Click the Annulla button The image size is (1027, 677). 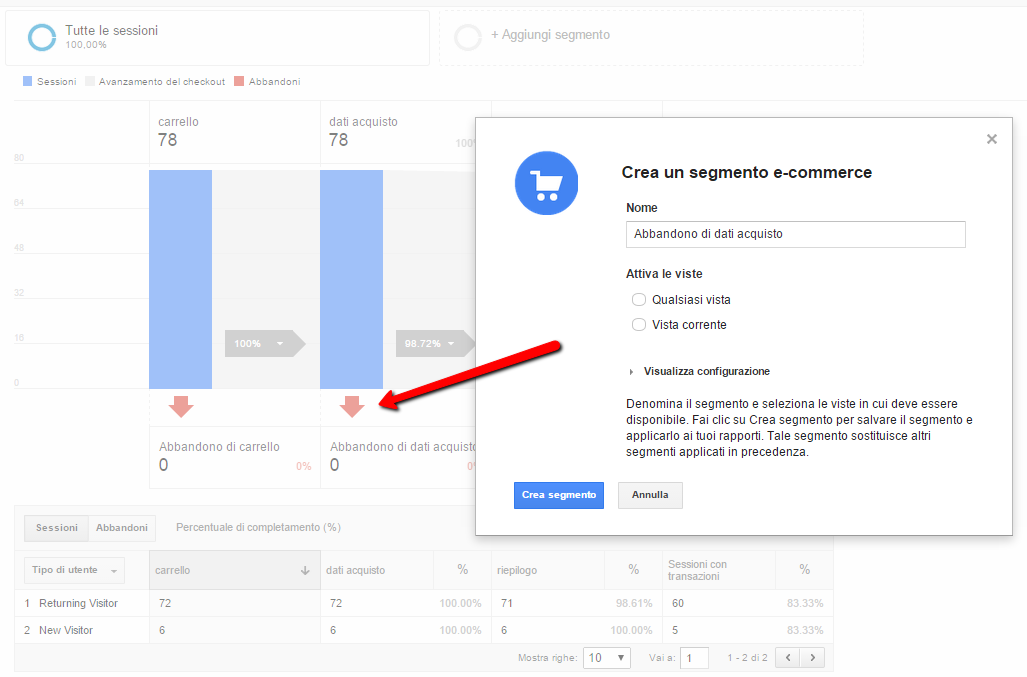(650, 495)
